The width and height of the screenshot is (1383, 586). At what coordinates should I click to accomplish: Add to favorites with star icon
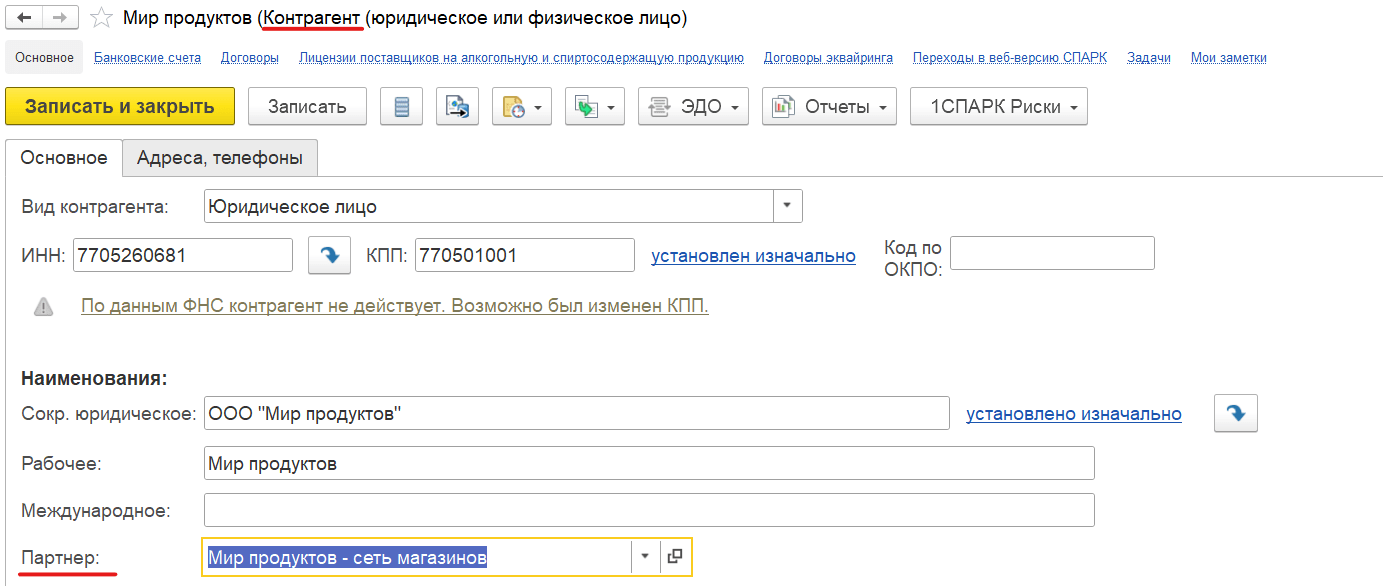100,18
